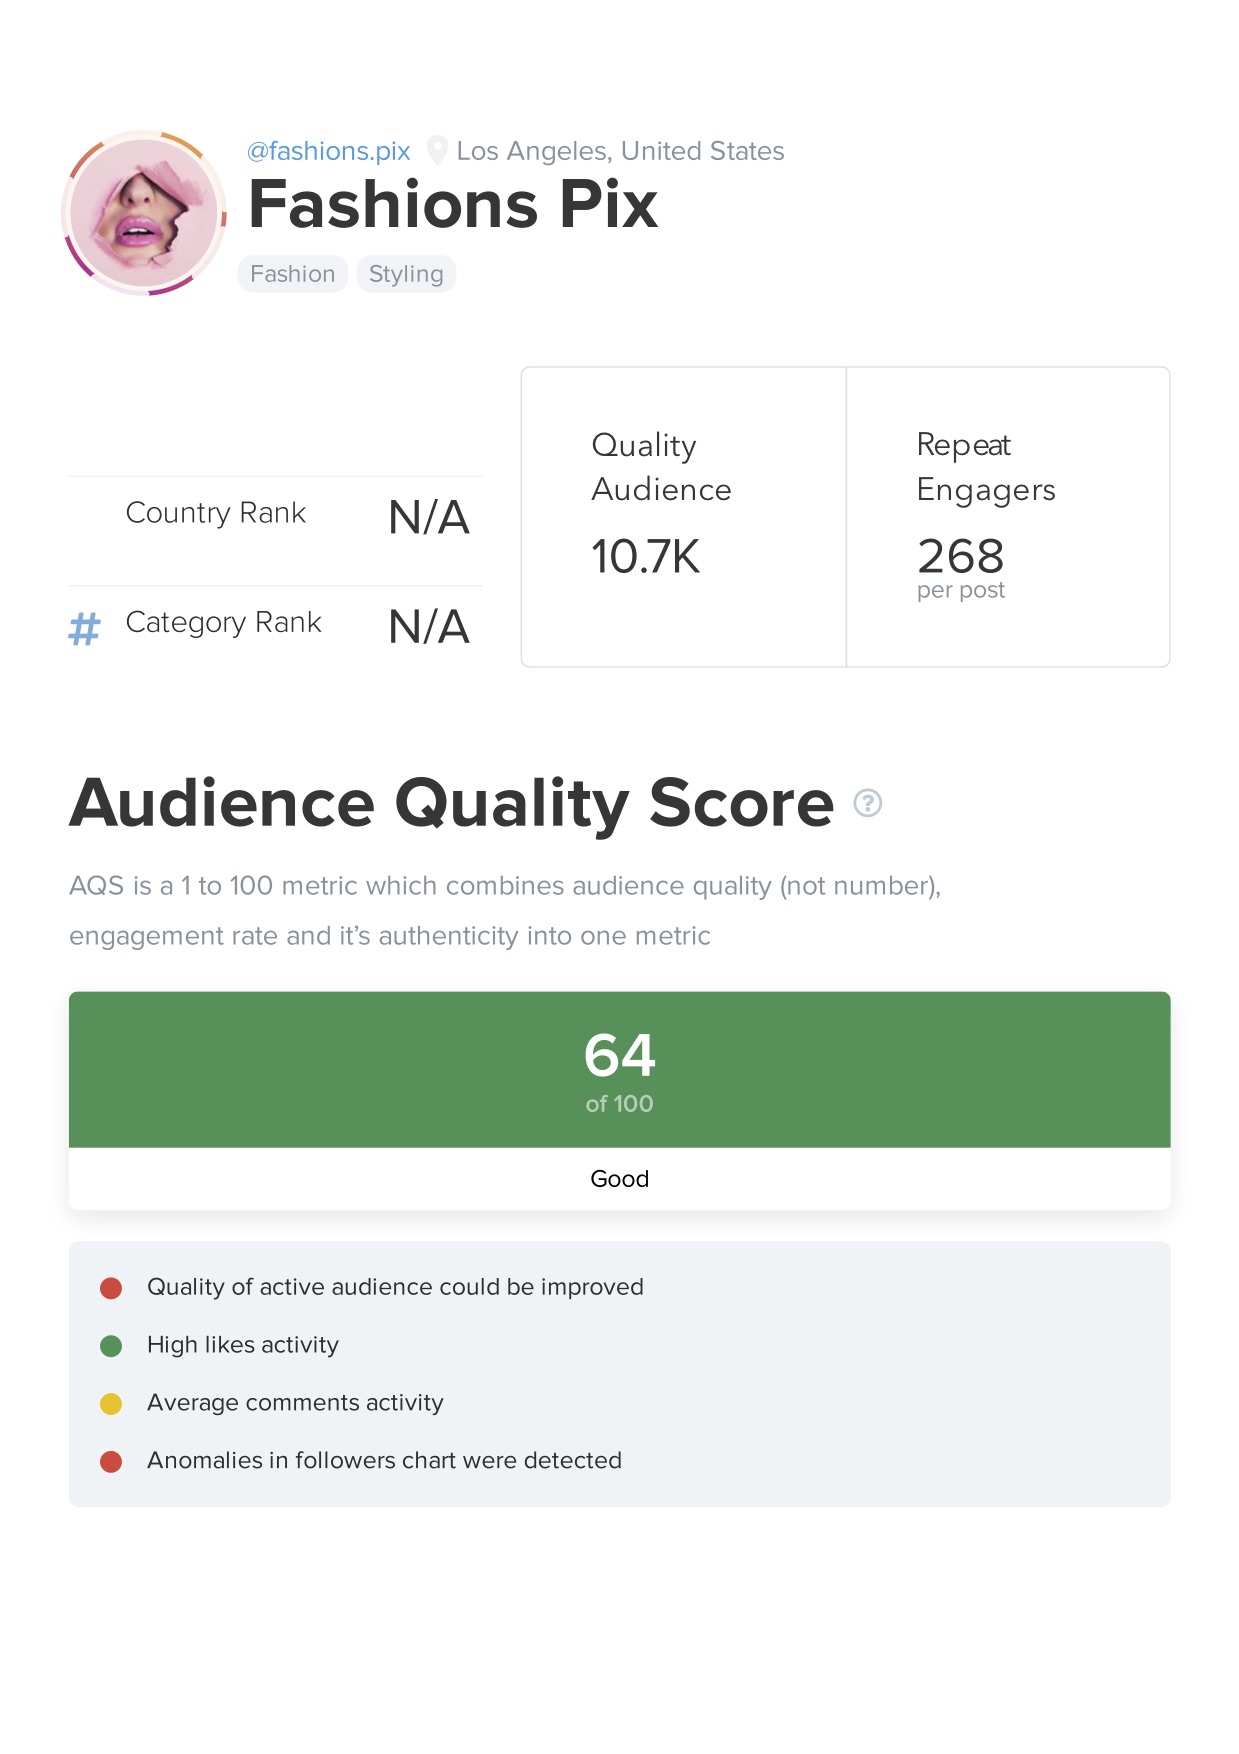Click the Fashions Pix profile avatar

pyautogui.click(x=145, y=213)
